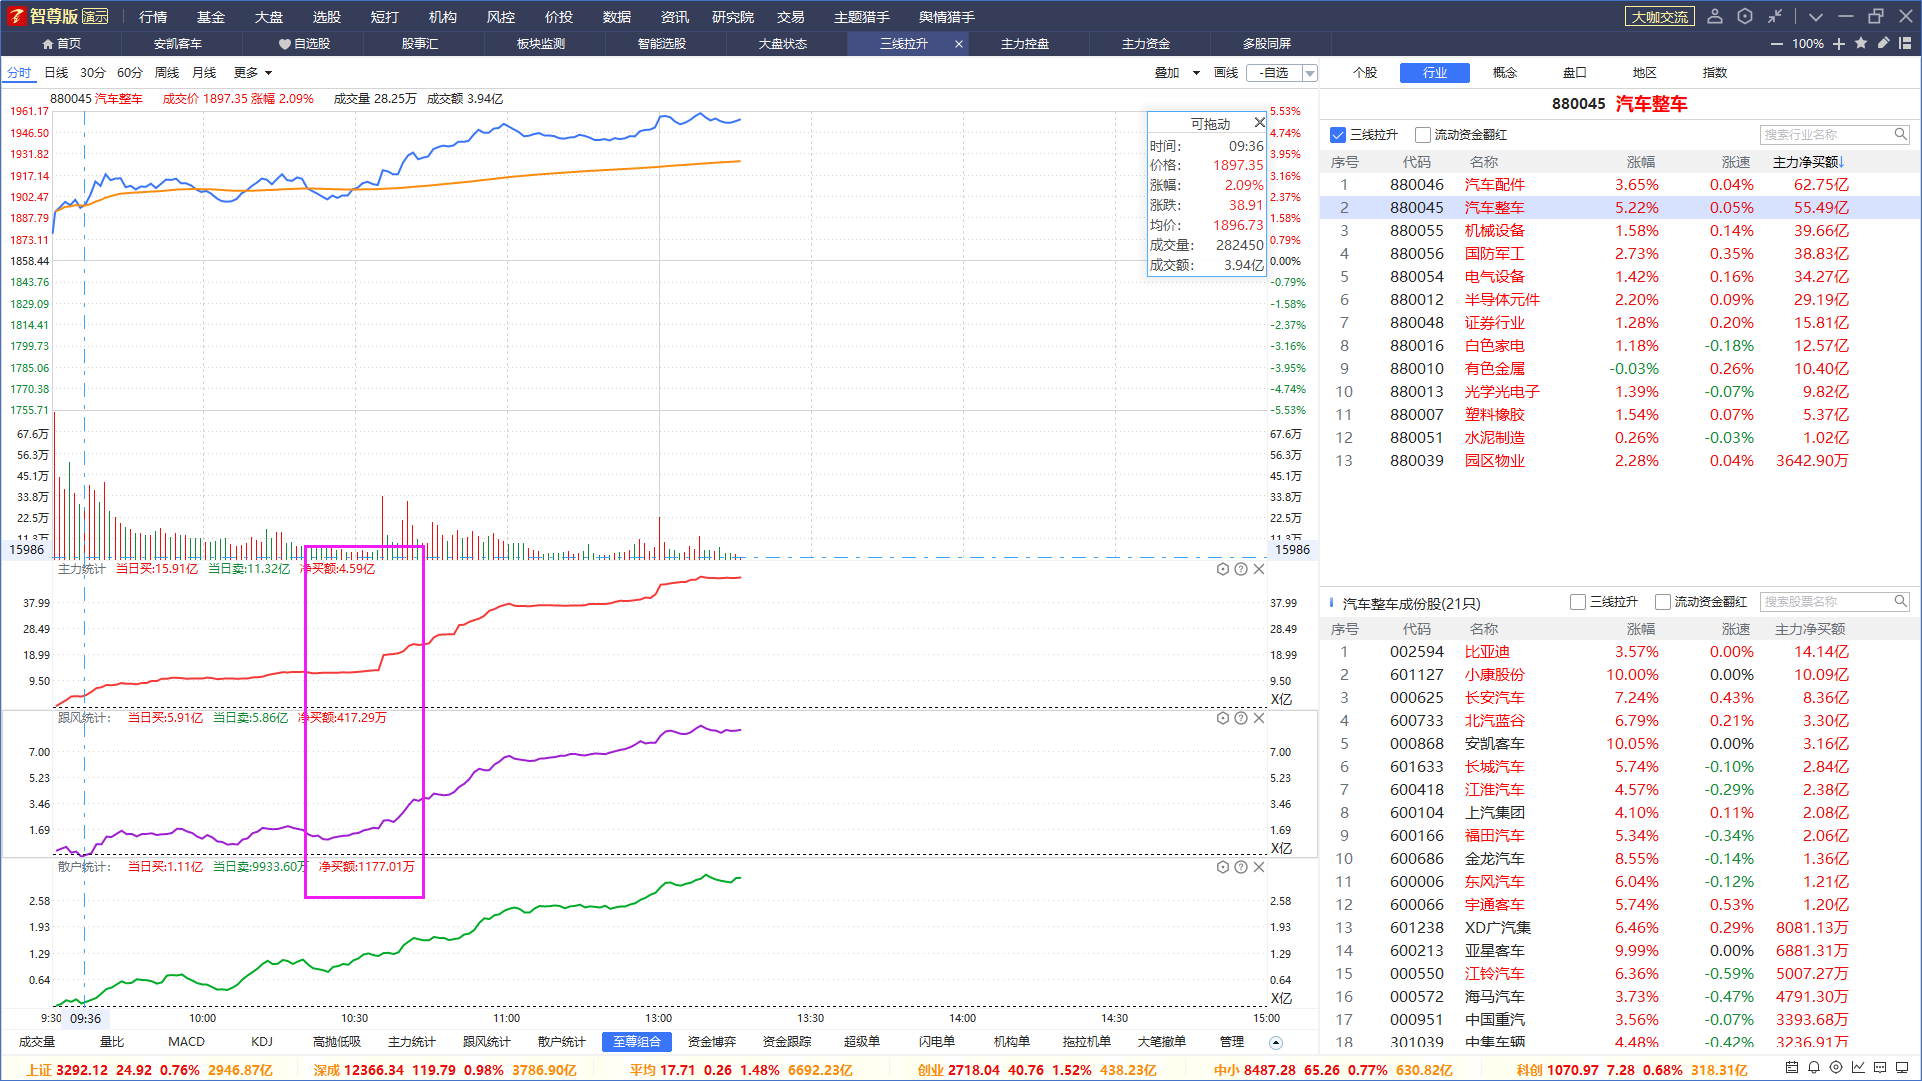
Task: Open settings of the 散户统计 panel
Action: point(1222,867)
